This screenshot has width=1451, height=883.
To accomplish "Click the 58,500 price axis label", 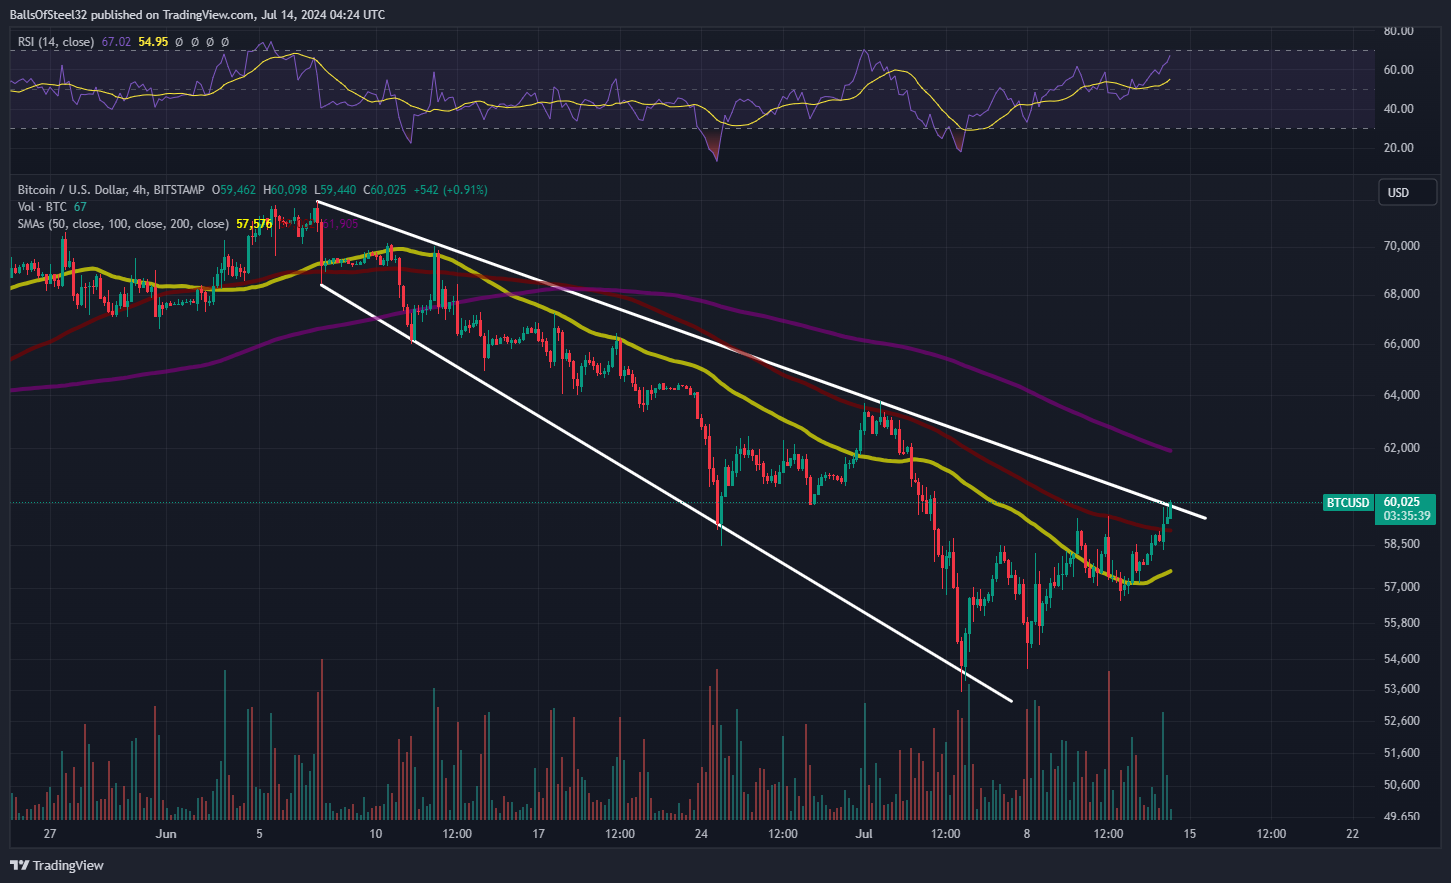I will coord(1401,544).
